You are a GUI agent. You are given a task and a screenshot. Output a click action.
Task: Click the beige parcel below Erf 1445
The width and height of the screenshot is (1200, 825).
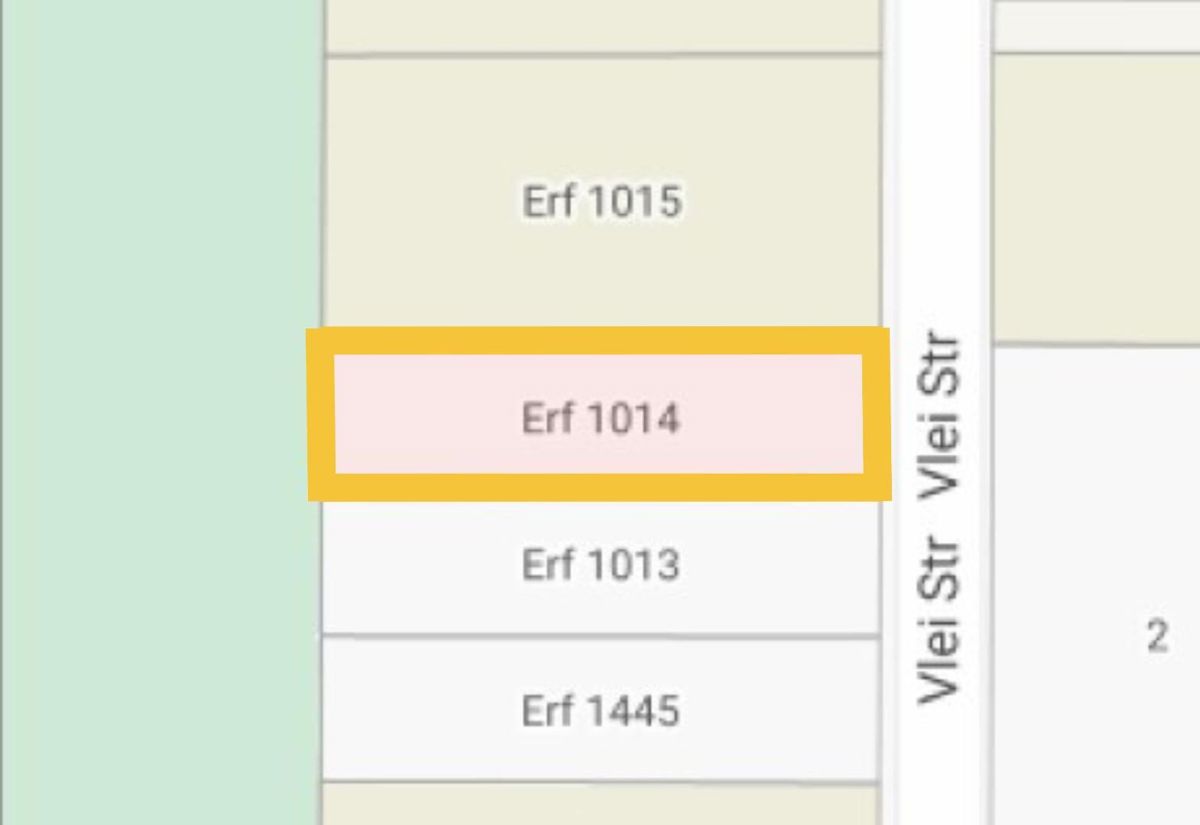click(602, 805)
